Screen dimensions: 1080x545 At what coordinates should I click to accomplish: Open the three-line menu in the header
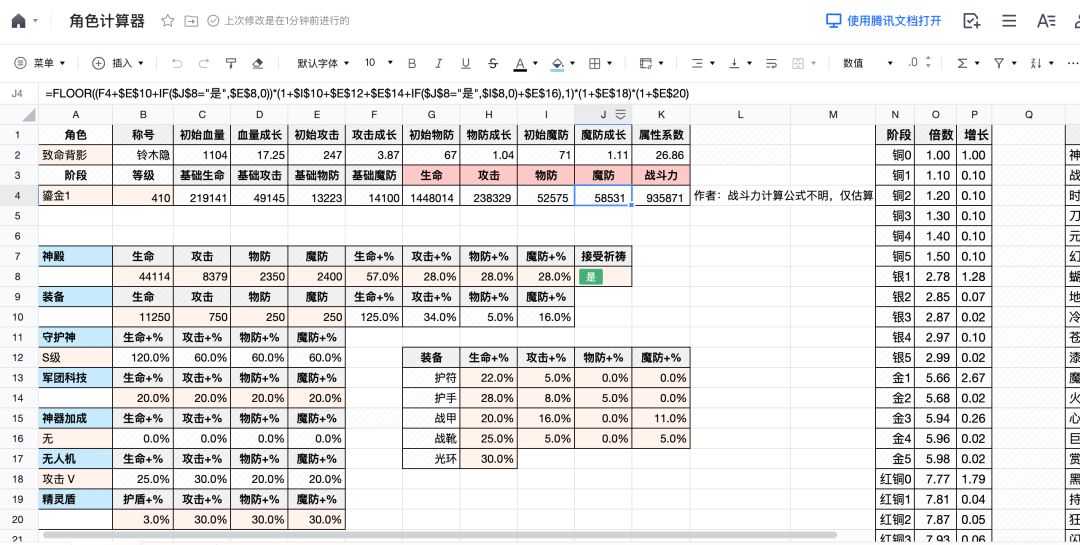1009,21
